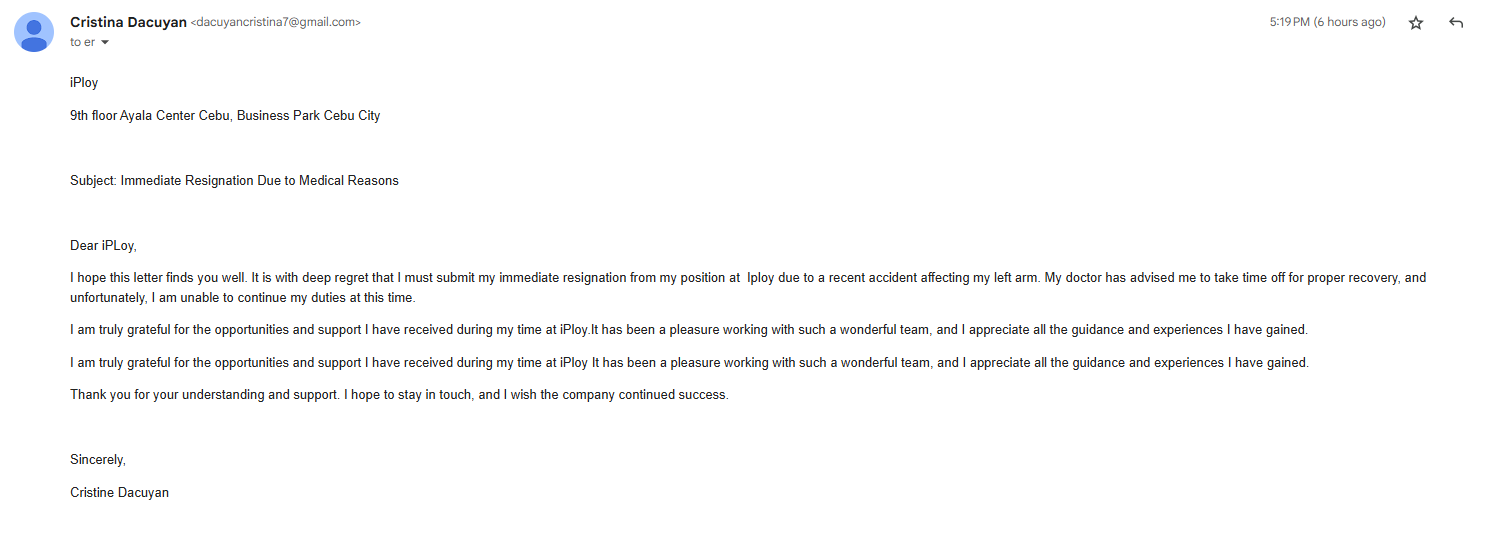Click the 'to er' recipient text
1487x536 pixels.
pos(82,43)
